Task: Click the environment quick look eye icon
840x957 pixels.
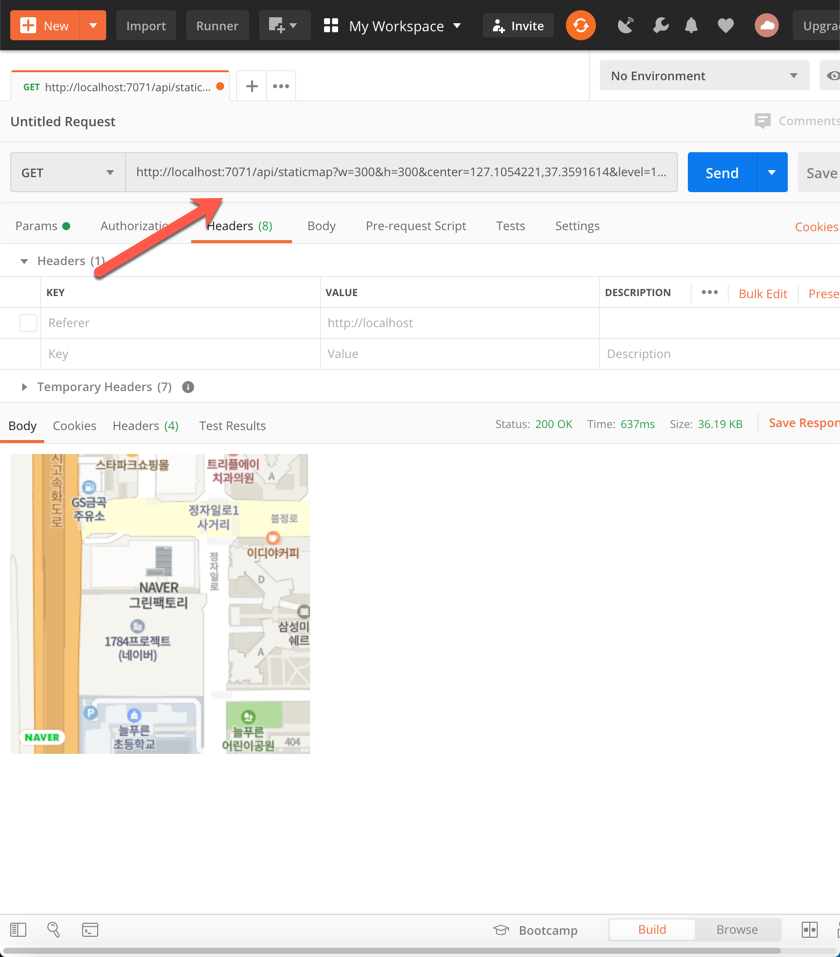Action: [x=831, y=76]
